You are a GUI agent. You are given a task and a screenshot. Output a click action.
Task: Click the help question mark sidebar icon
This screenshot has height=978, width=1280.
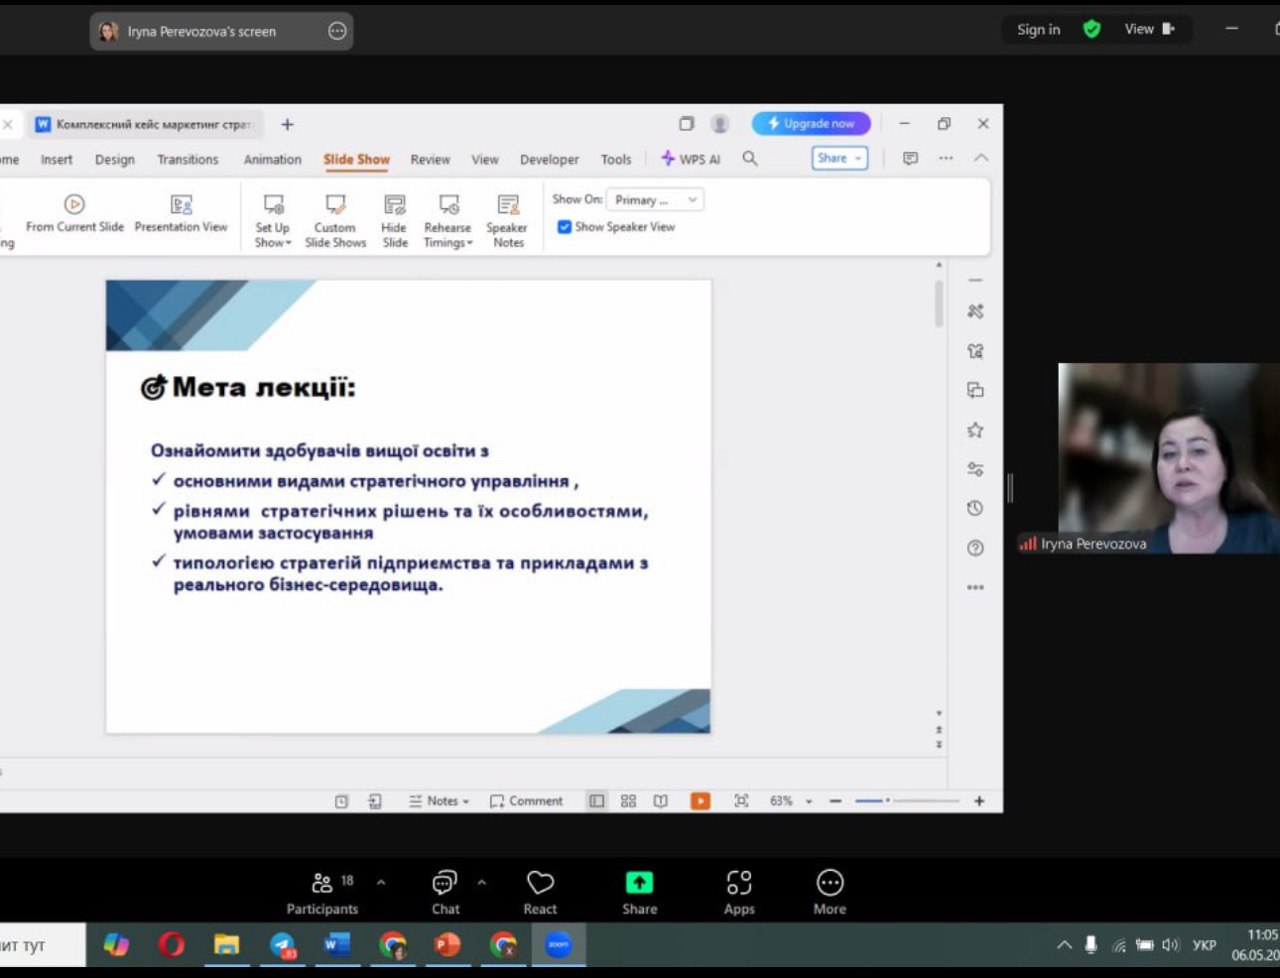coord(975,548)
